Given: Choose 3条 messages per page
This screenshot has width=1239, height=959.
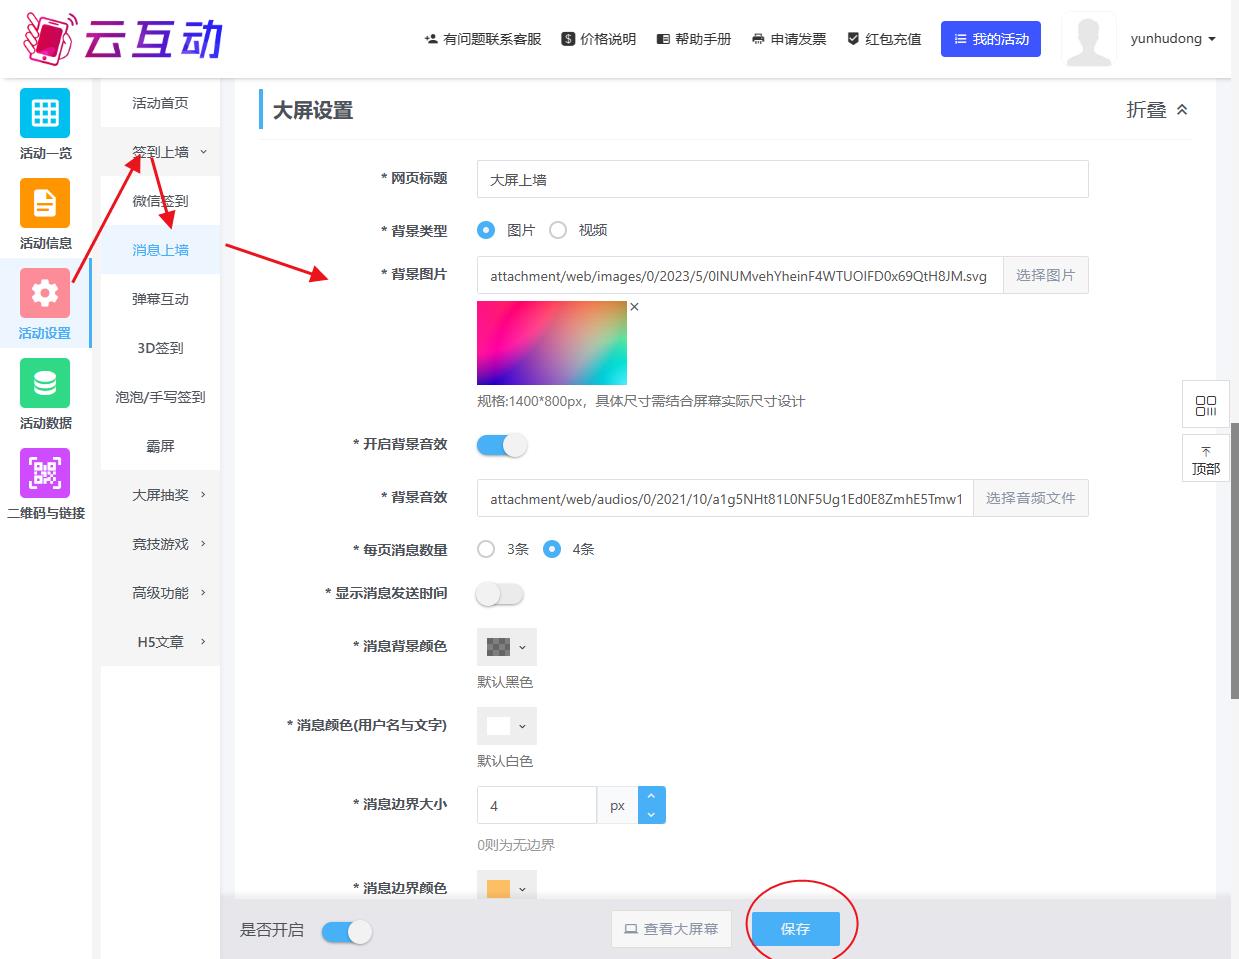Looking at the screenshot, I should click(x=486, y=549).
